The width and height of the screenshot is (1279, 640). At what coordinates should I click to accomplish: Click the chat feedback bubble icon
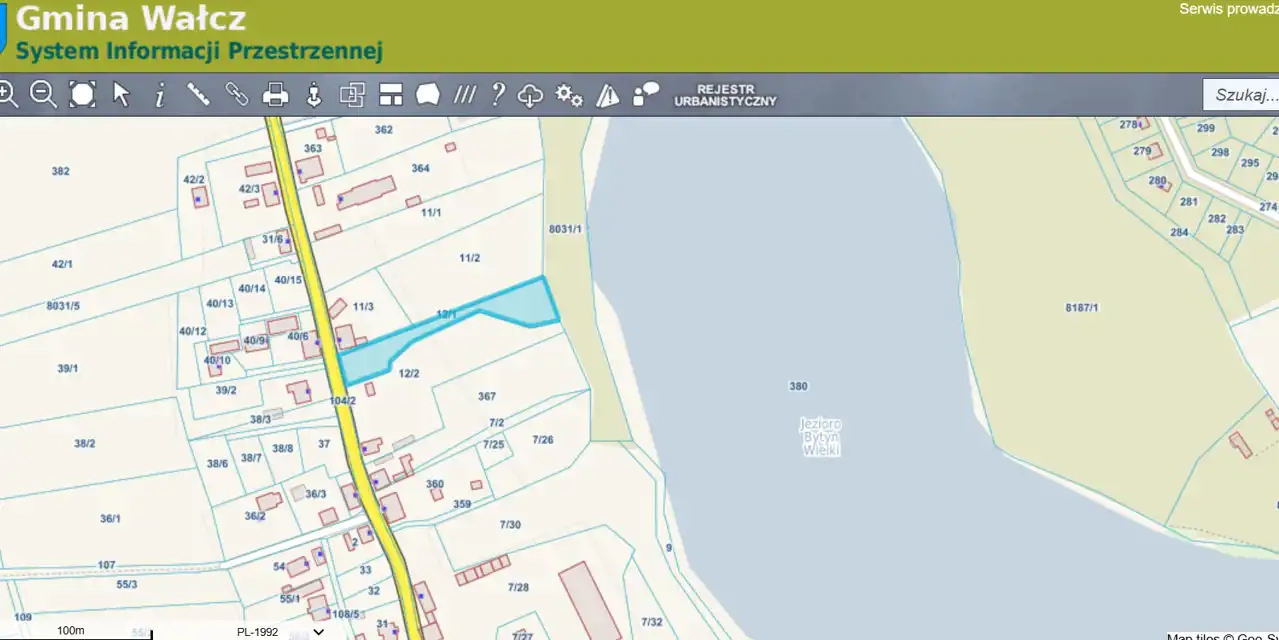tap(647, 94)
